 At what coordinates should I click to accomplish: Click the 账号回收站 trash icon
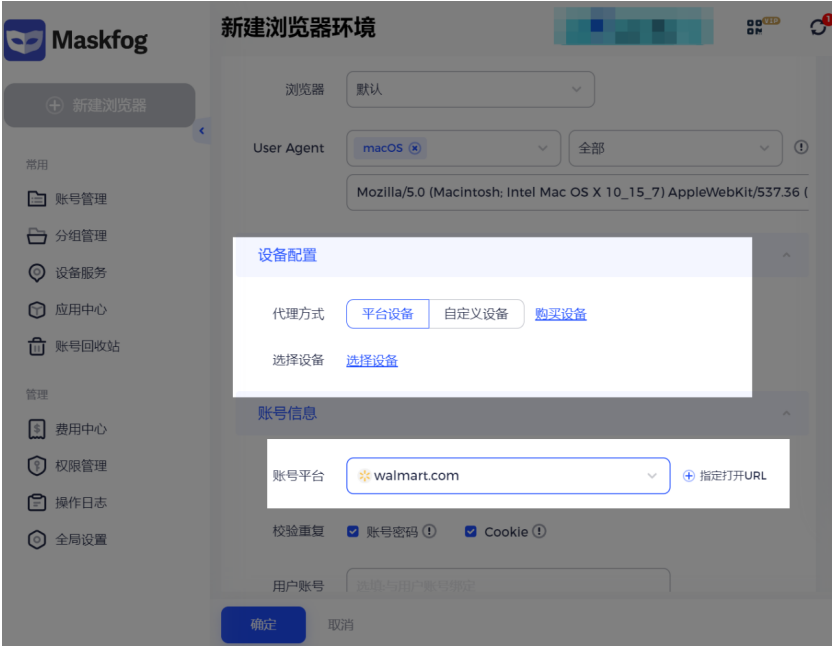pos(37,346)
